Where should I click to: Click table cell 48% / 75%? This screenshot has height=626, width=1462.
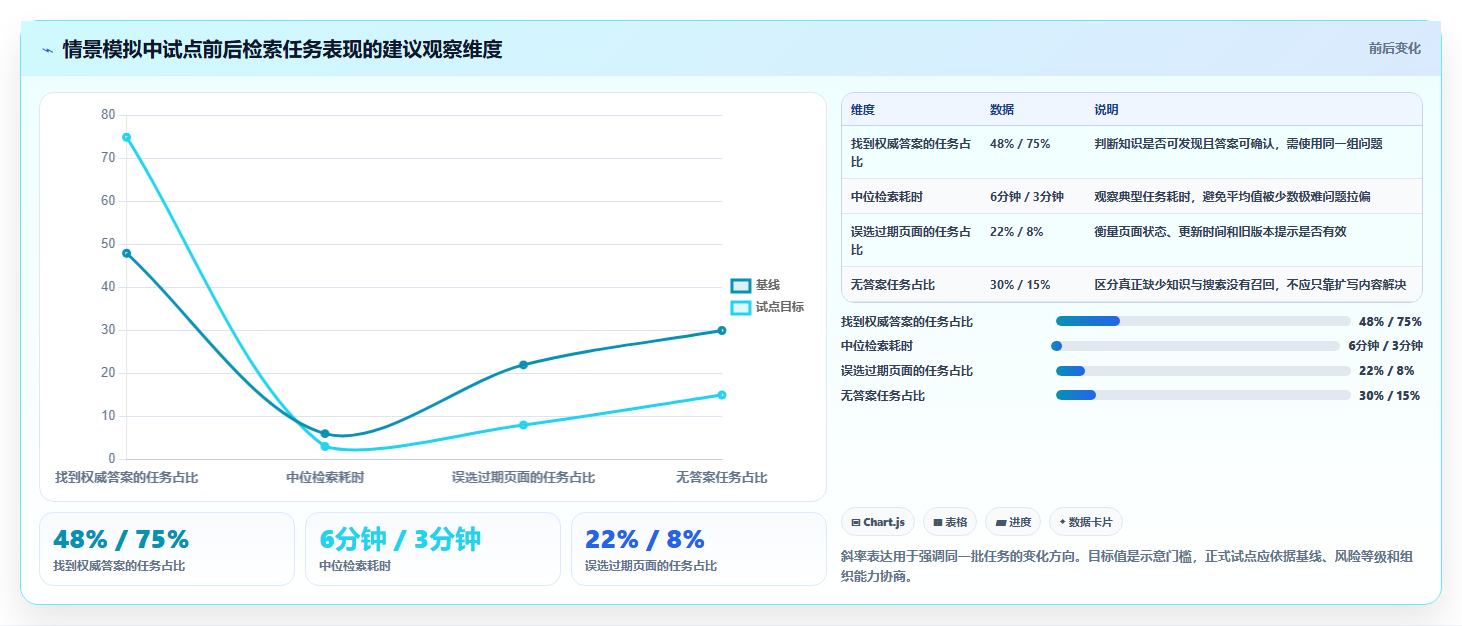(x=1020, y=144)
